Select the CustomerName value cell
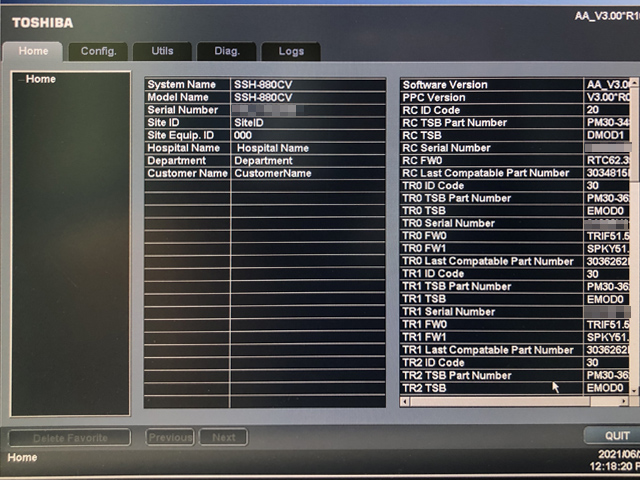 pos(308,173)
